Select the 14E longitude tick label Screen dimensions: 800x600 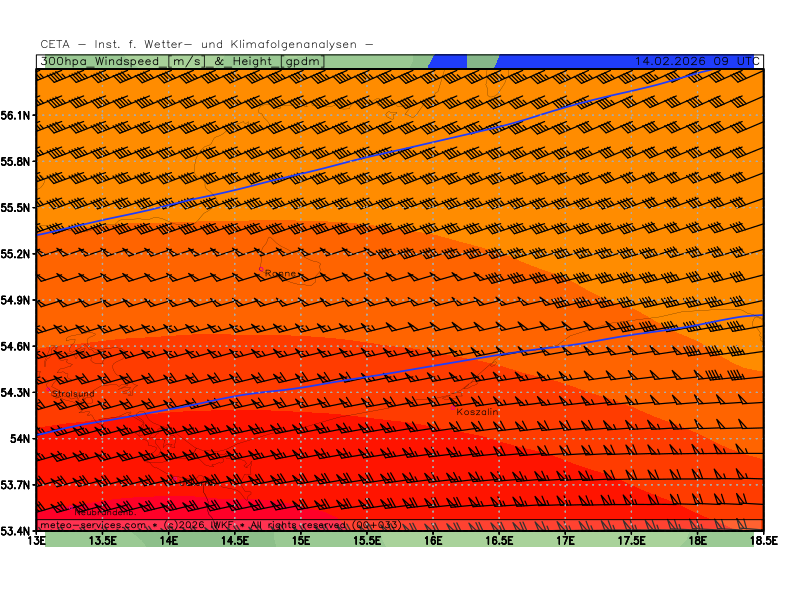click(x=169, y=540)
